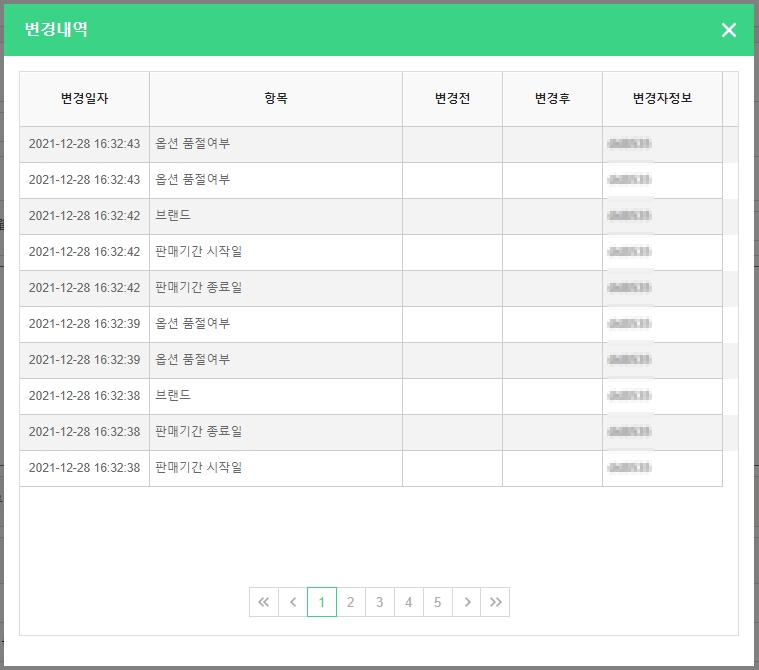
Task: Go to the next page arrow
Action: (x=466, y=602)
